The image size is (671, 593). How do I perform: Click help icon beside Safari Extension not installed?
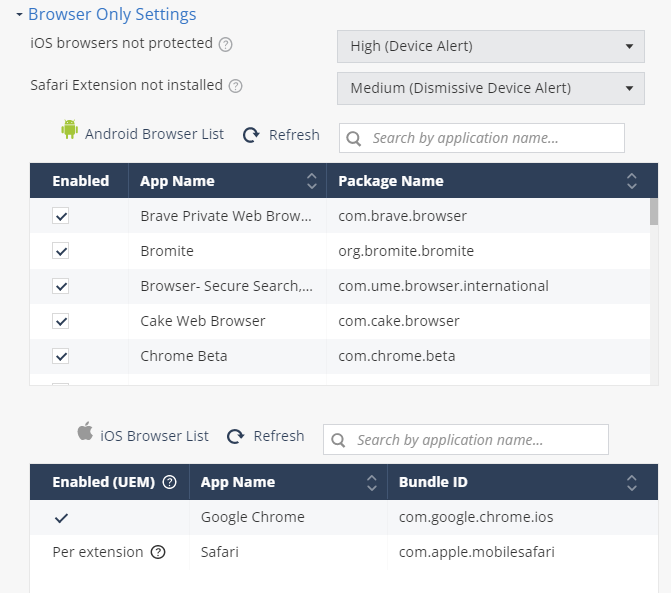(x=235, y=86)
